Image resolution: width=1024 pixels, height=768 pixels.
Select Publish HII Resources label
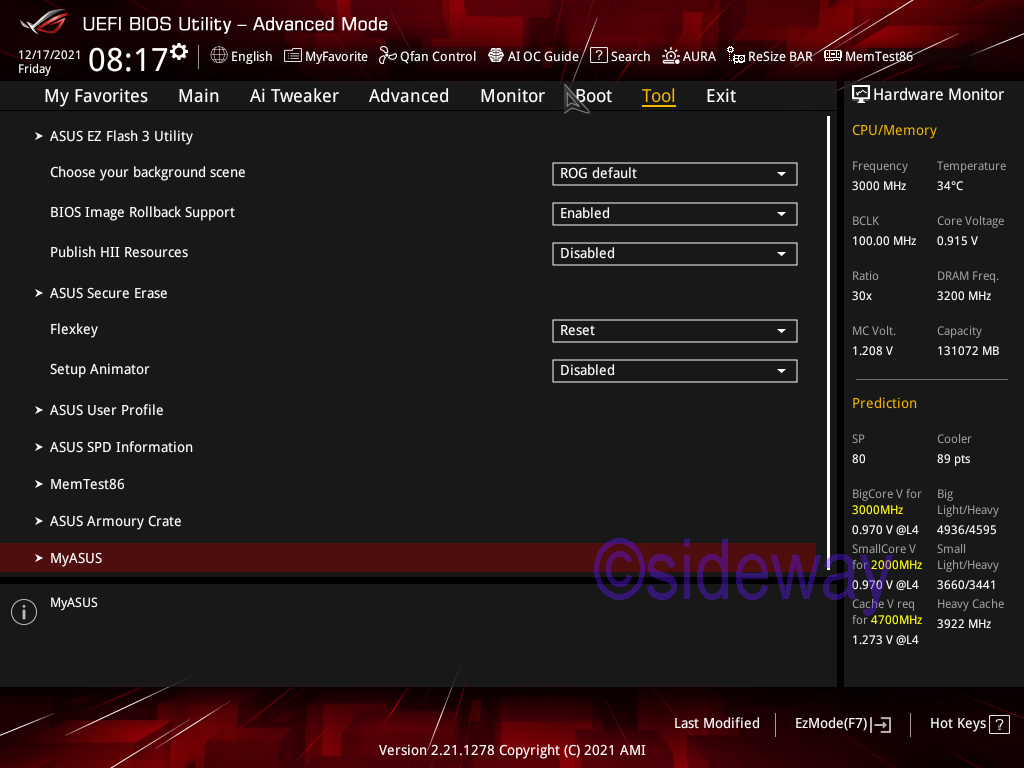click(x=119, y=252)
